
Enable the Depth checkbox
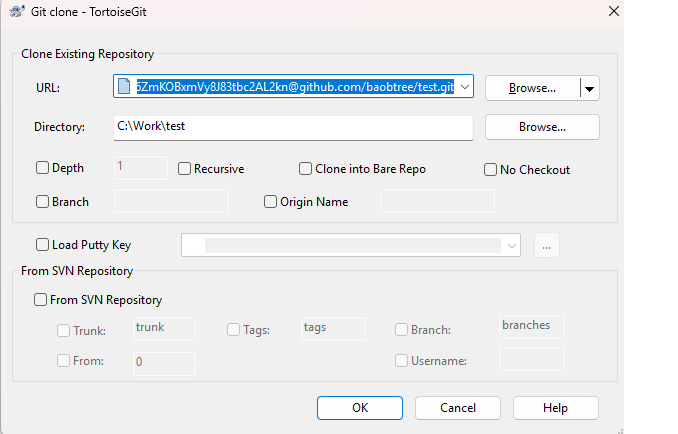[x=42, y=168]
